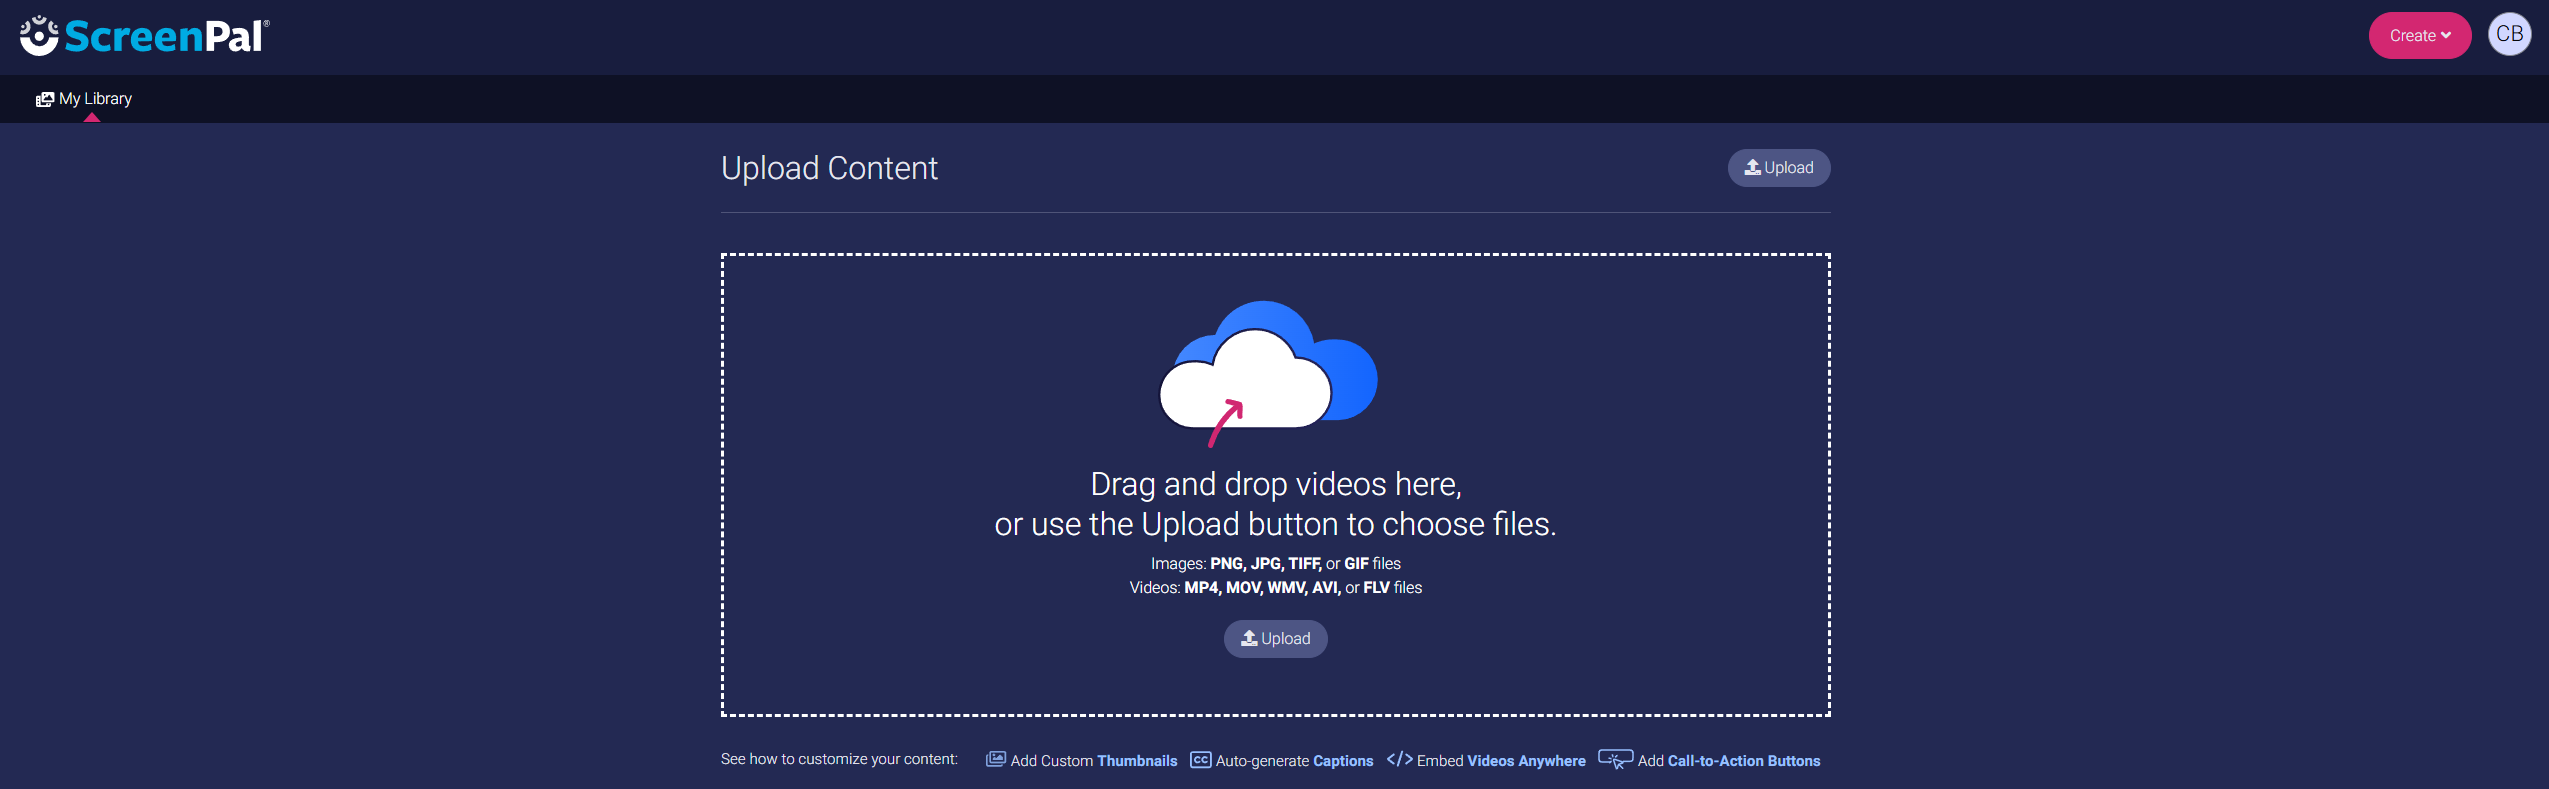Click the embed code brackets icon
Viewport: 2549px width, 789px height.
click(x=1399, y=760)
